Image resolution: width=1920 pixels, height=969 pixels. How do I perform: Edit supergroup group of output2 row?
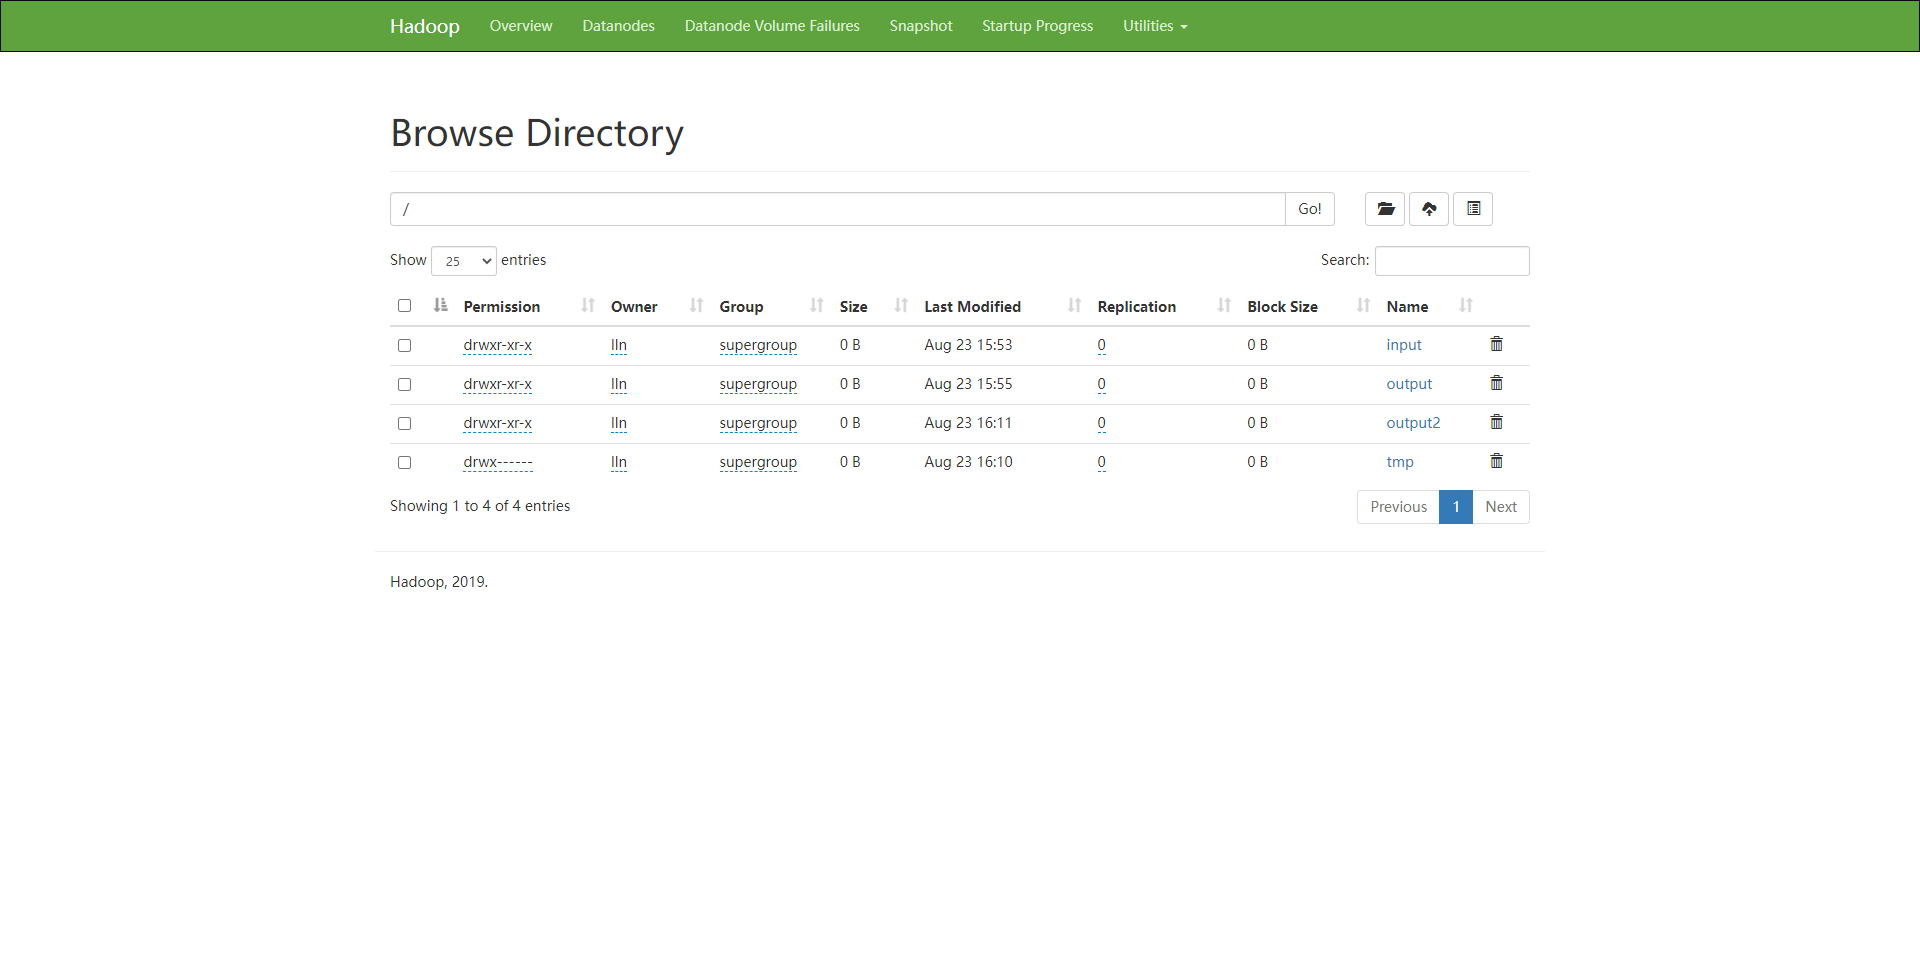pos(758,423)
